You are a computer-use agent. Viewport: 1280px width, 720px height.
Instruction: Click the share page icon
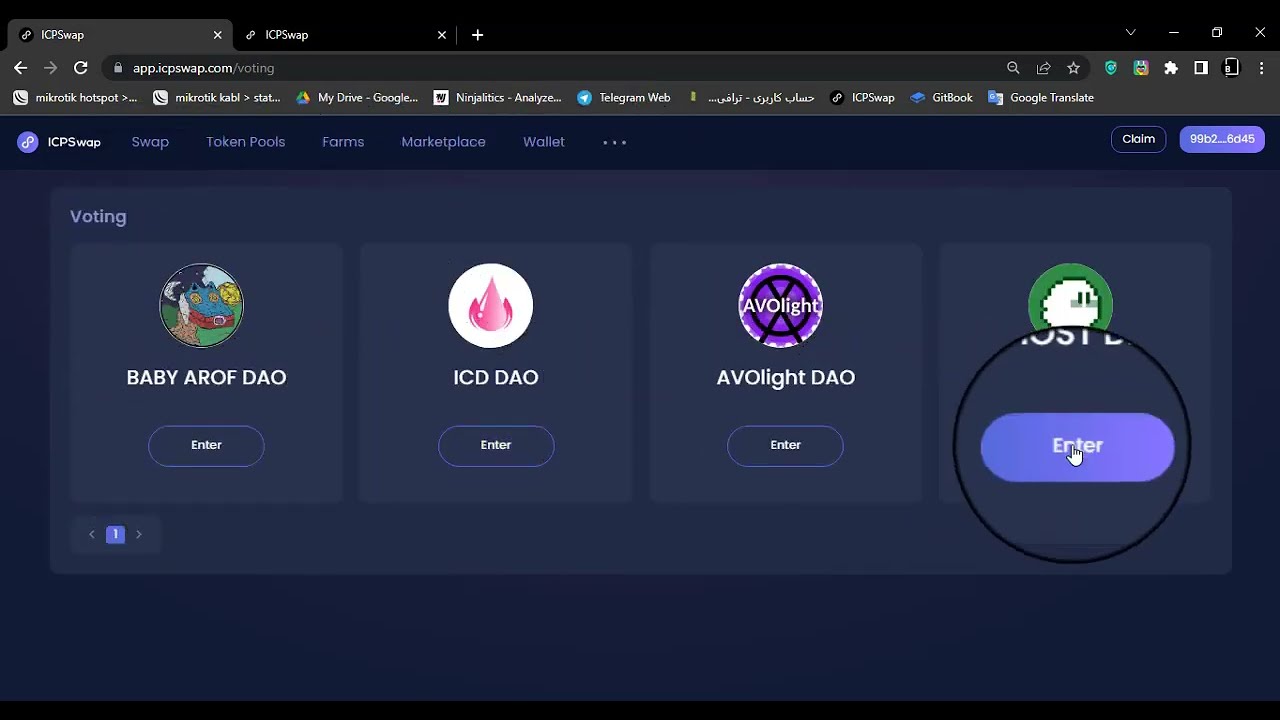1043,68
